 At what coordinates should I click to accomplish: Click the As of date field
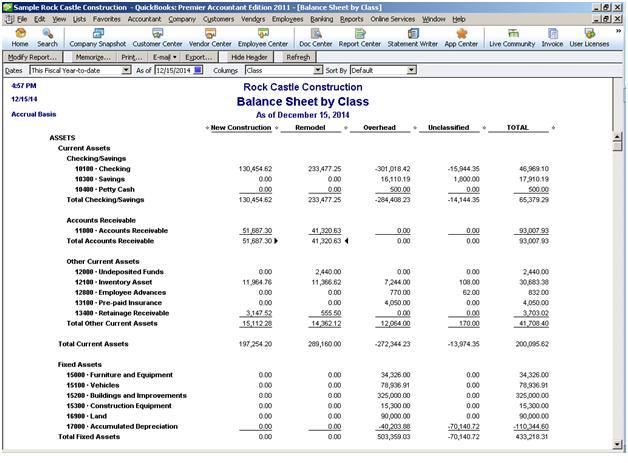(174, 70)
